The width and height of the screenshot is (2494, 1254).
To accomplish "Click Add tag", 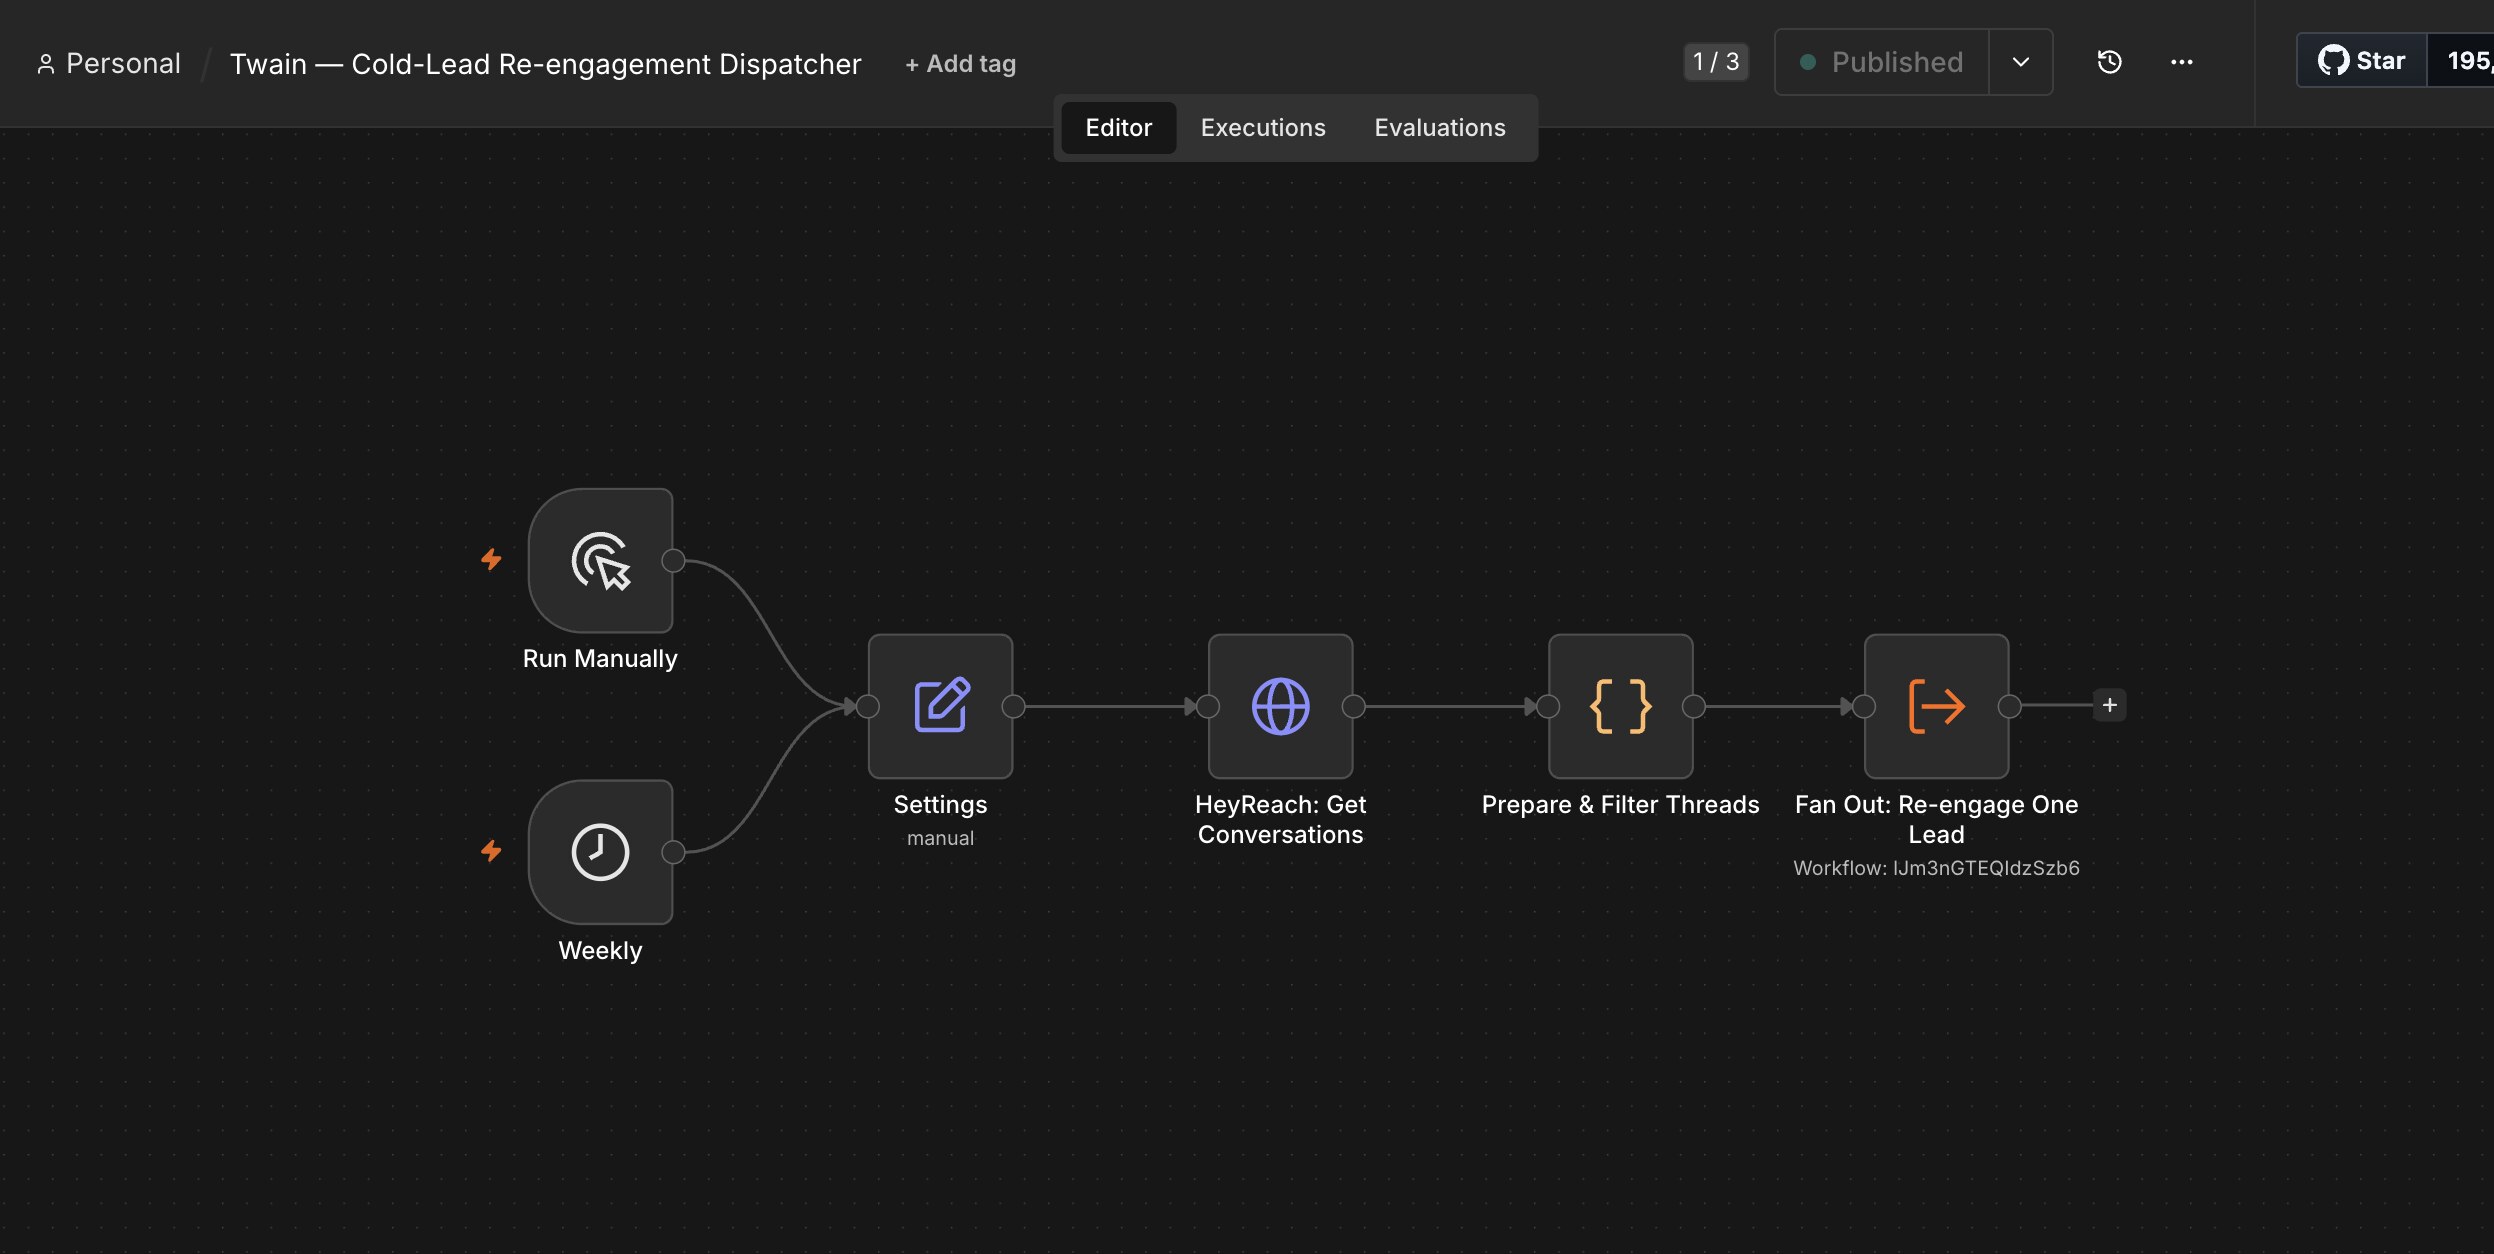I will coord(960,64).
